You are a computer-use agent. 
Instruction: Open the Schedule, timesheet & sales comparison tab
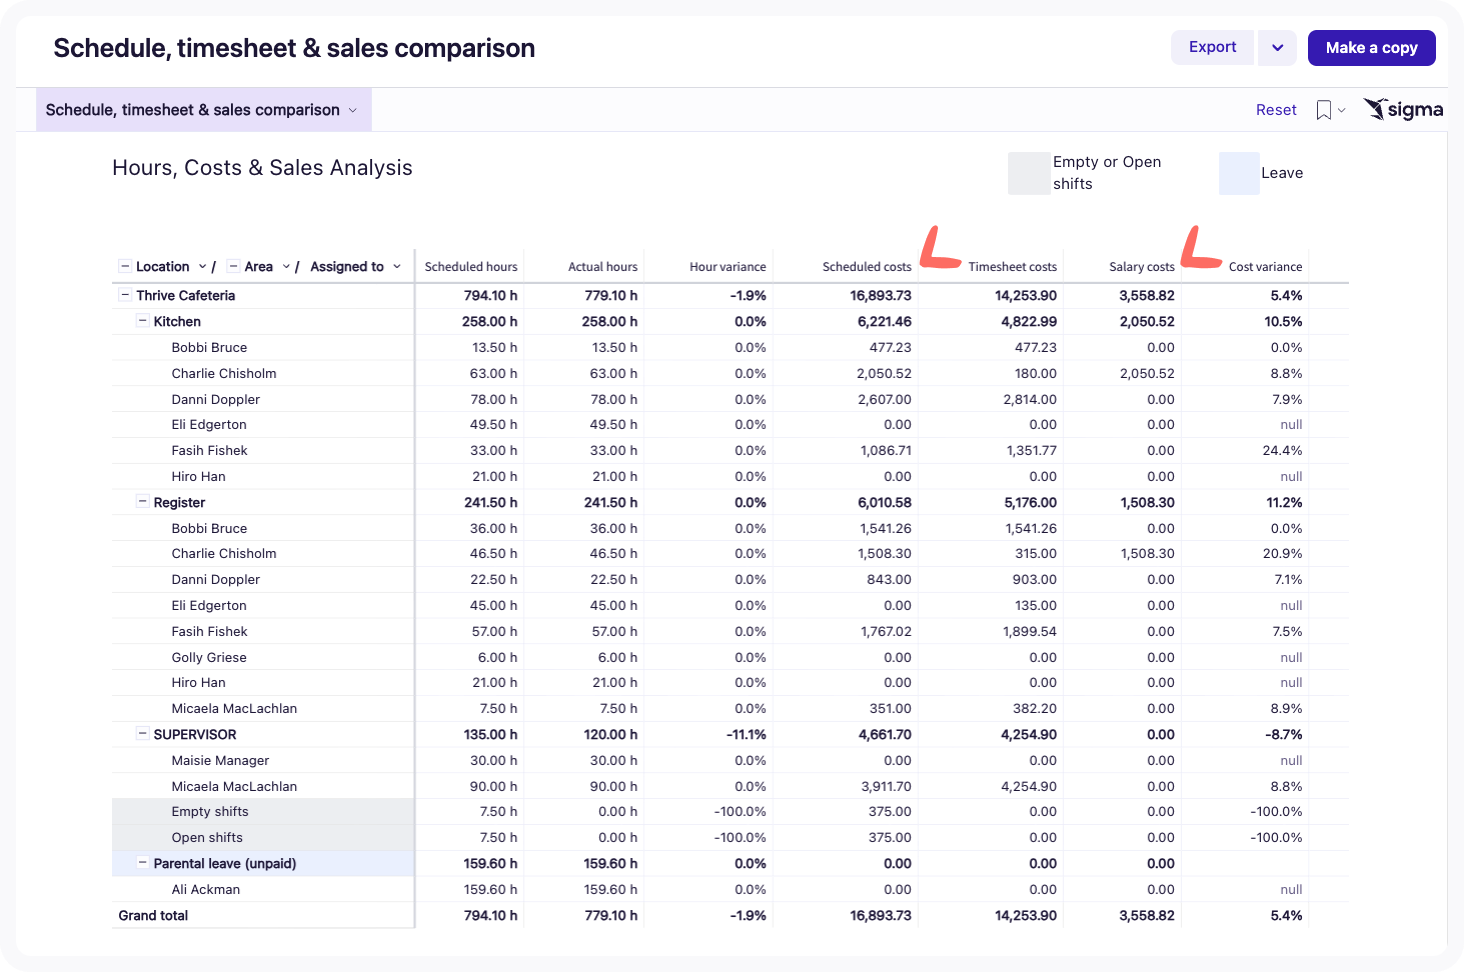[x=203, y=110]
